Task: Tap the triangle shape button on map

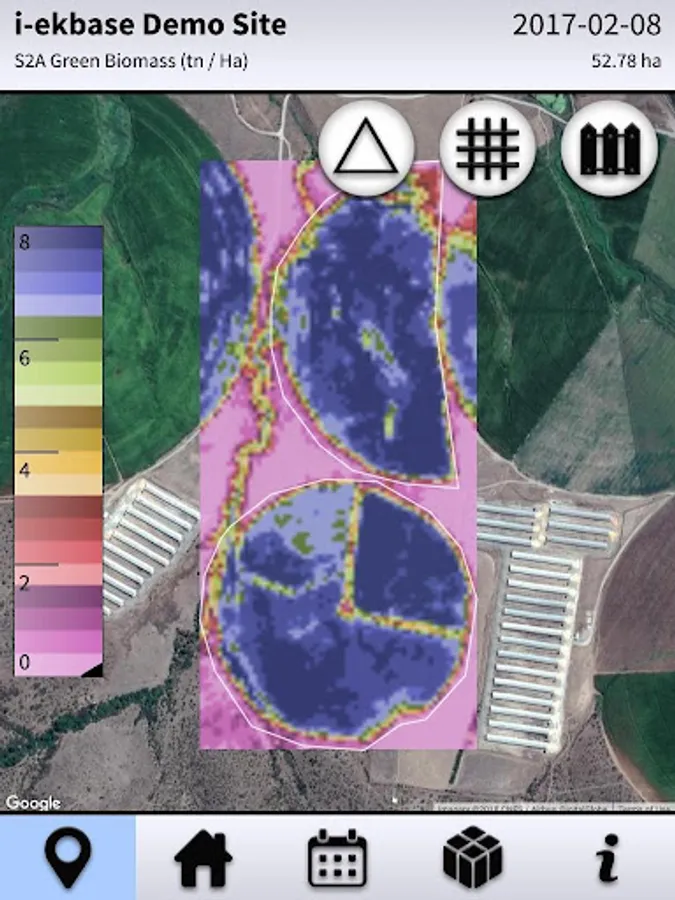Action: point(366,148)
